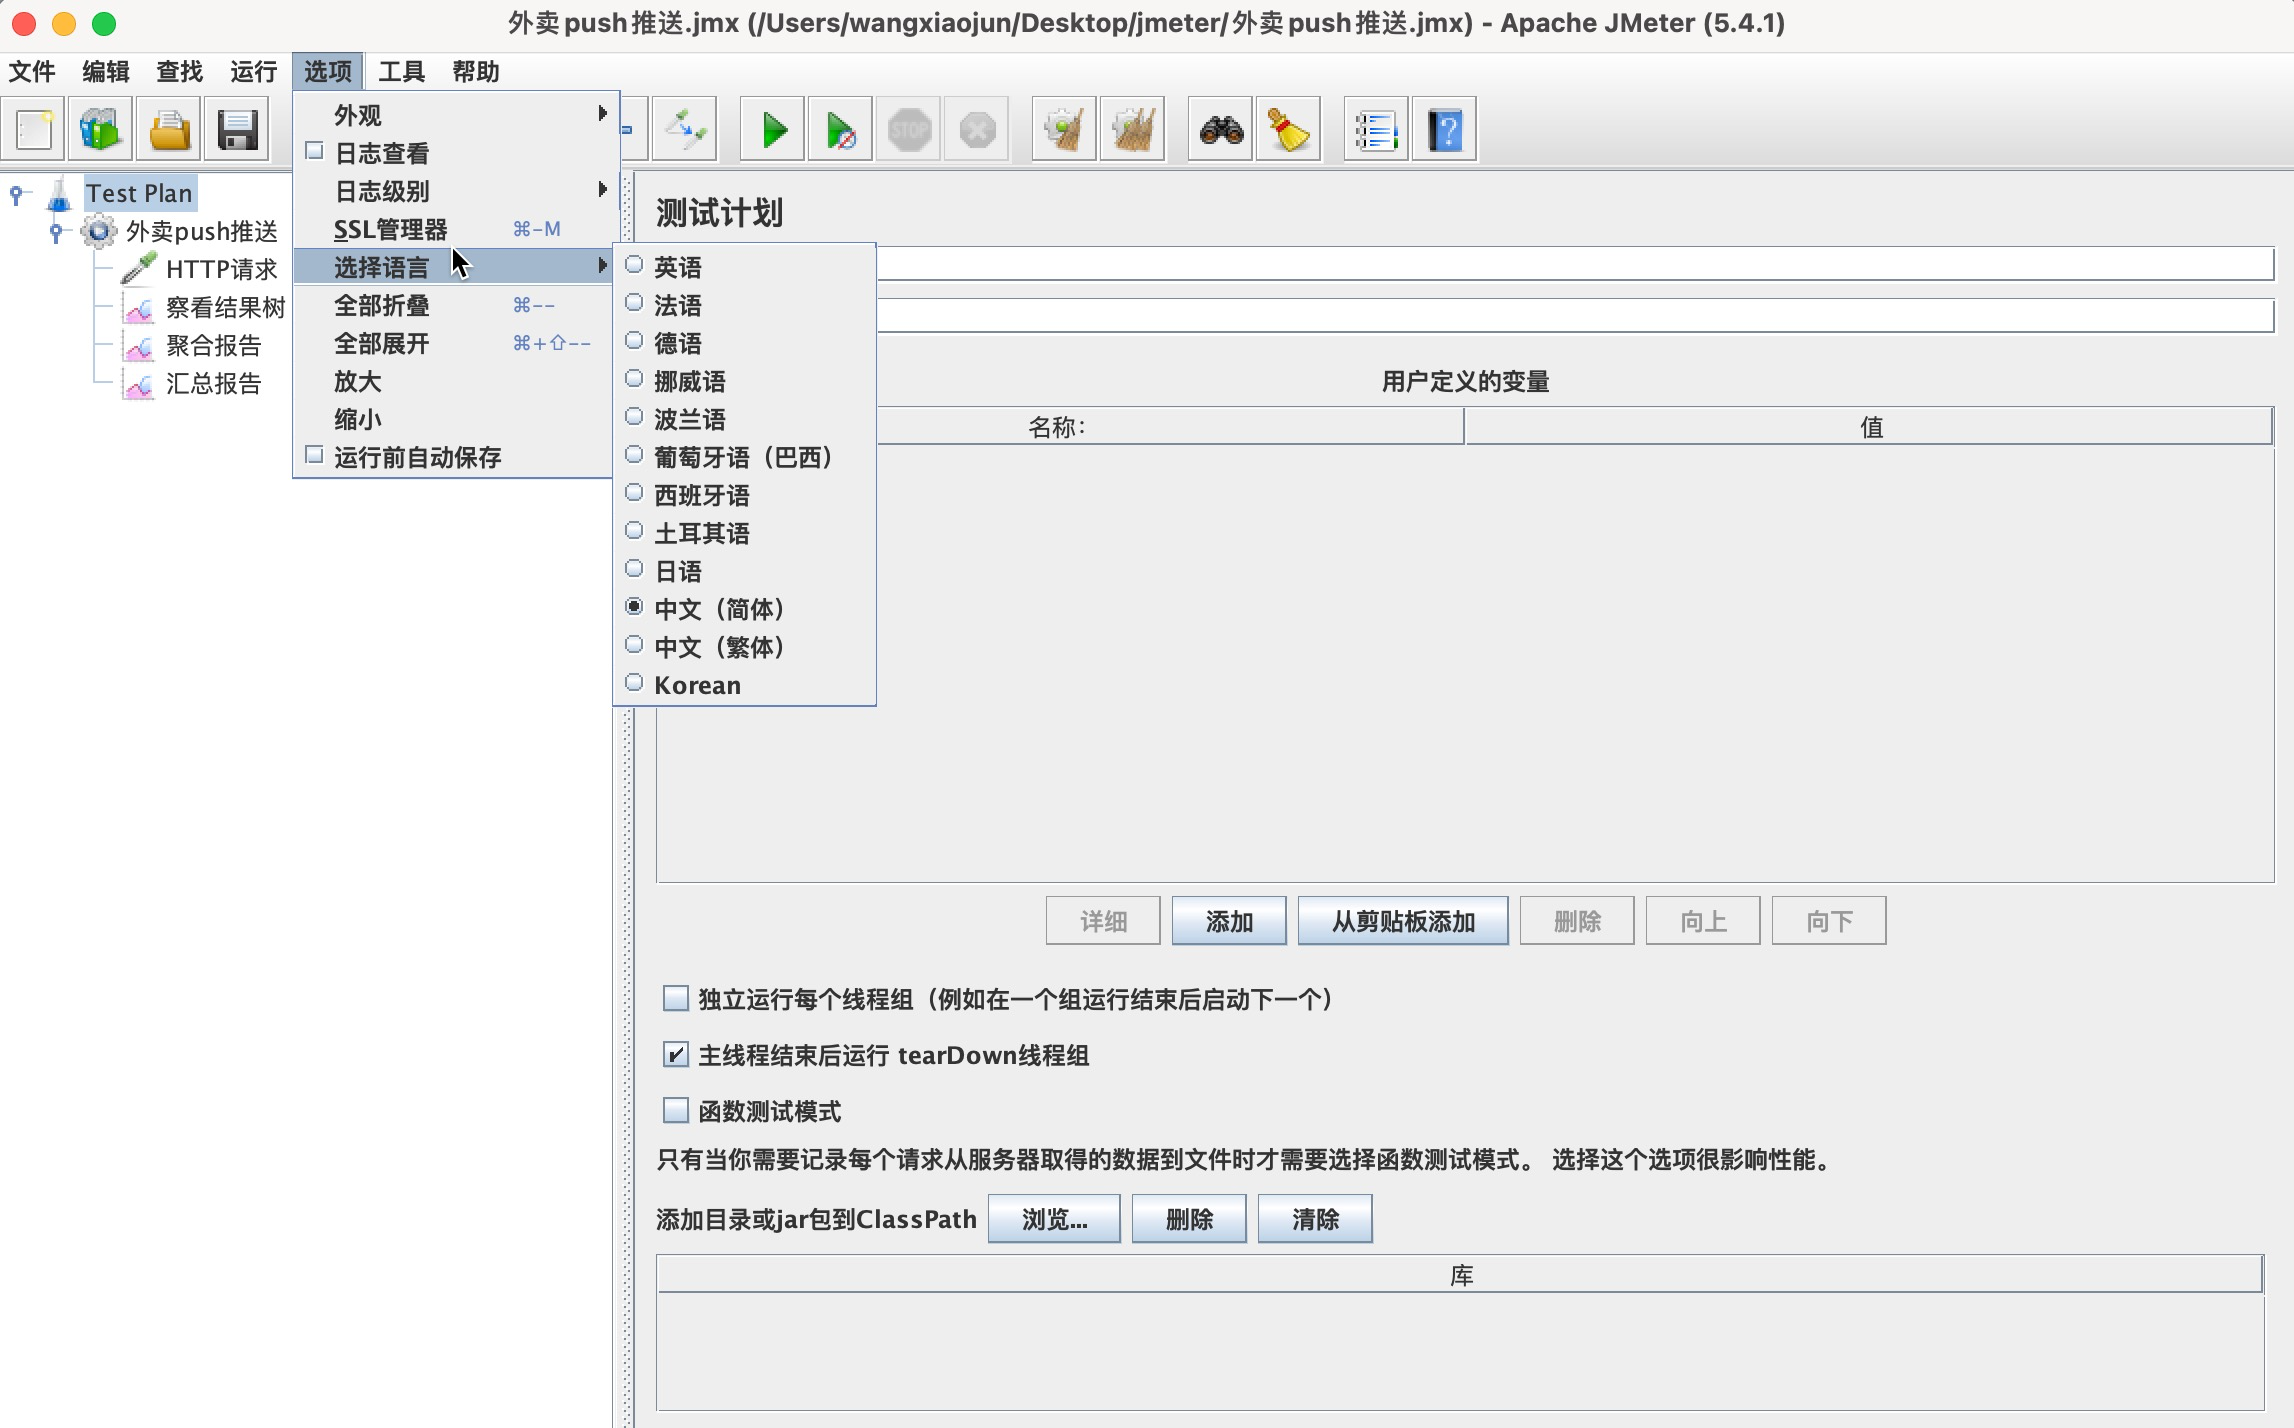Click the 从剪贴板添加 button

1402,921
